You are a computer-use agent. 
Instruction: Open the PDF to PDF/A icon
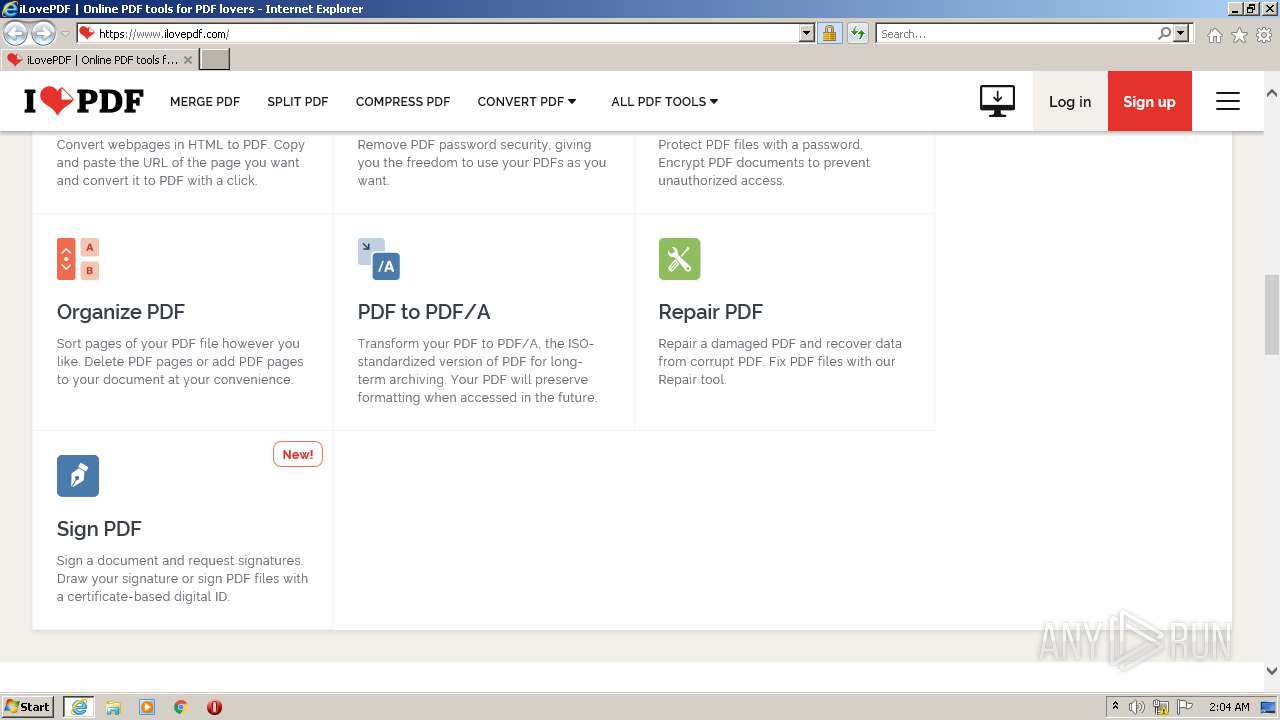tap(379, 259)
